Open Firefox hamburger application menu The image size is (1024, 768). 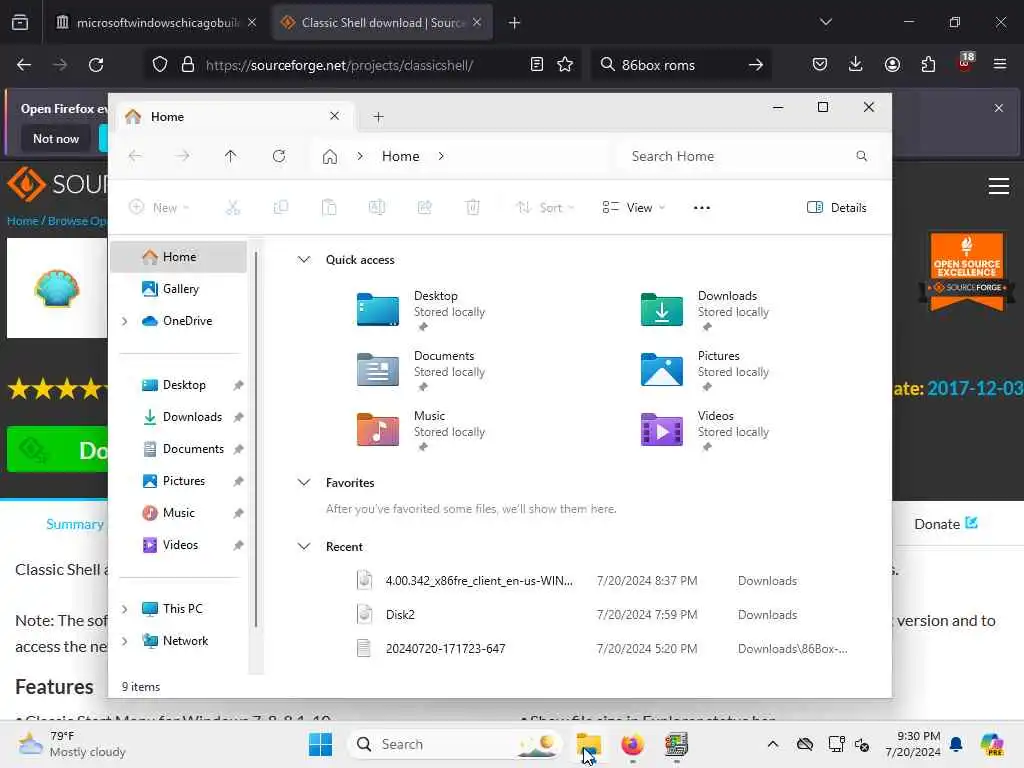[999, 64]
